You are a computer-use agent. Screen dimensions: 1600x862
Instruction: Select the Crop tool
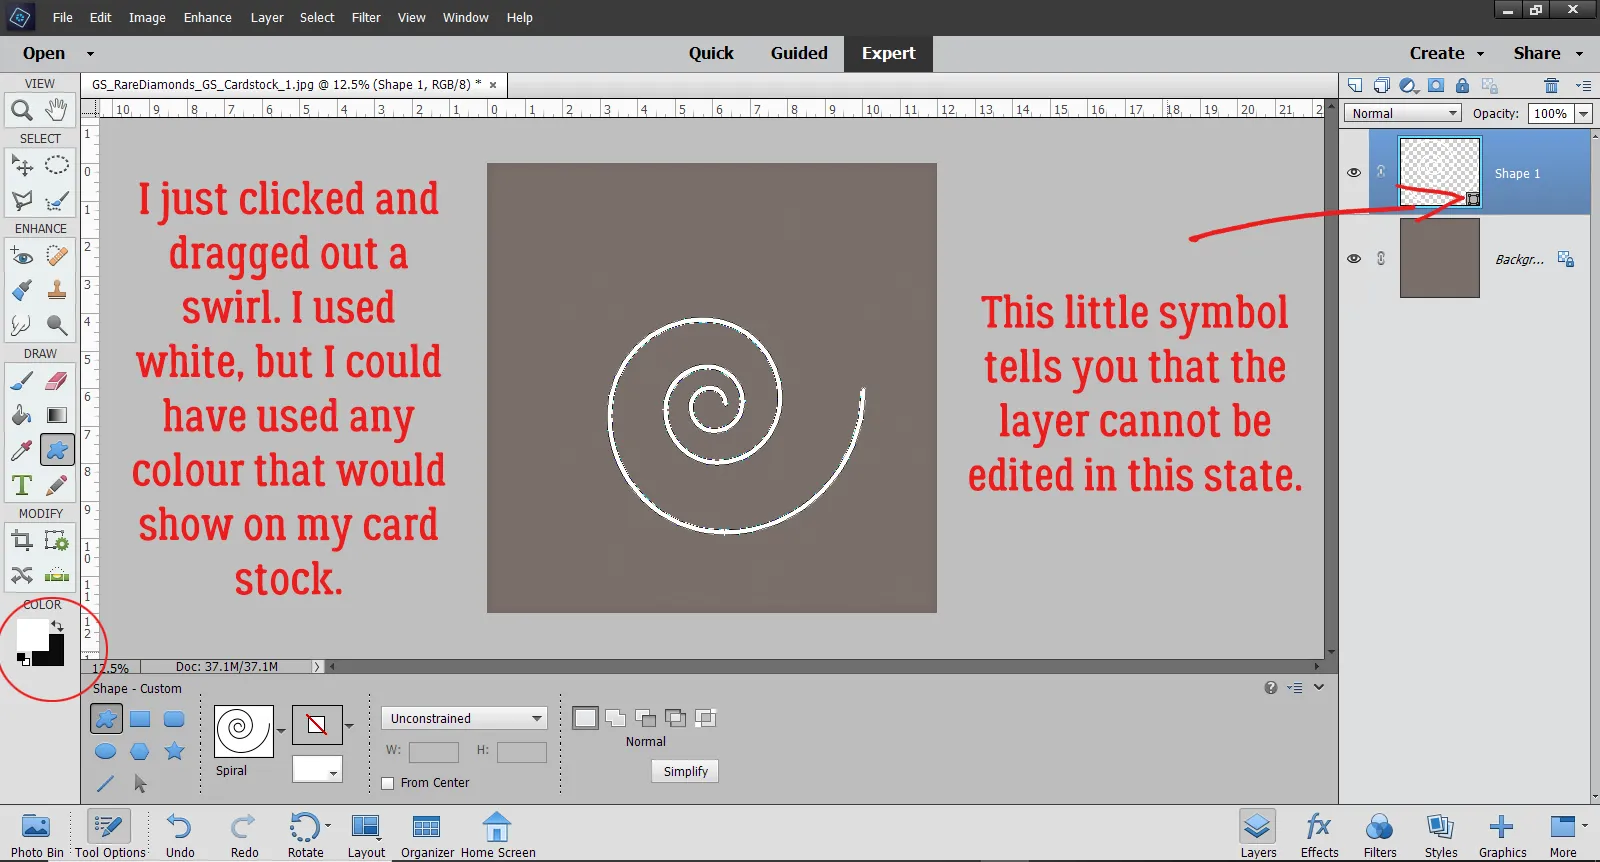(x=21, y=541)
